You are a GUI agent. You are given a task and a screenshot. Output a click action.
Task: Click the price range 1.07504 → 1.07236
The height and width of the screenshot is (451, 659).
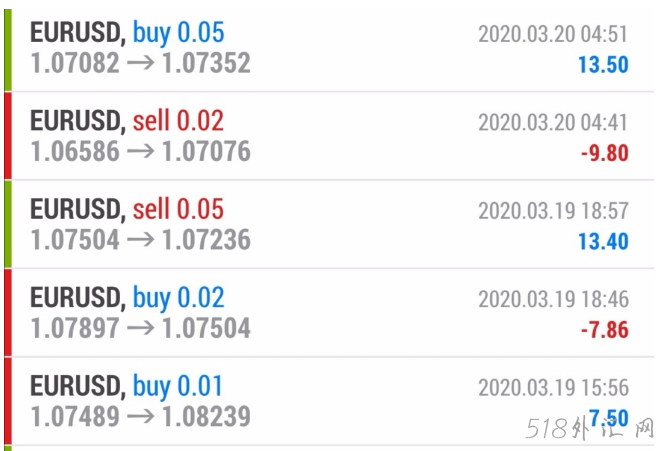140,240
